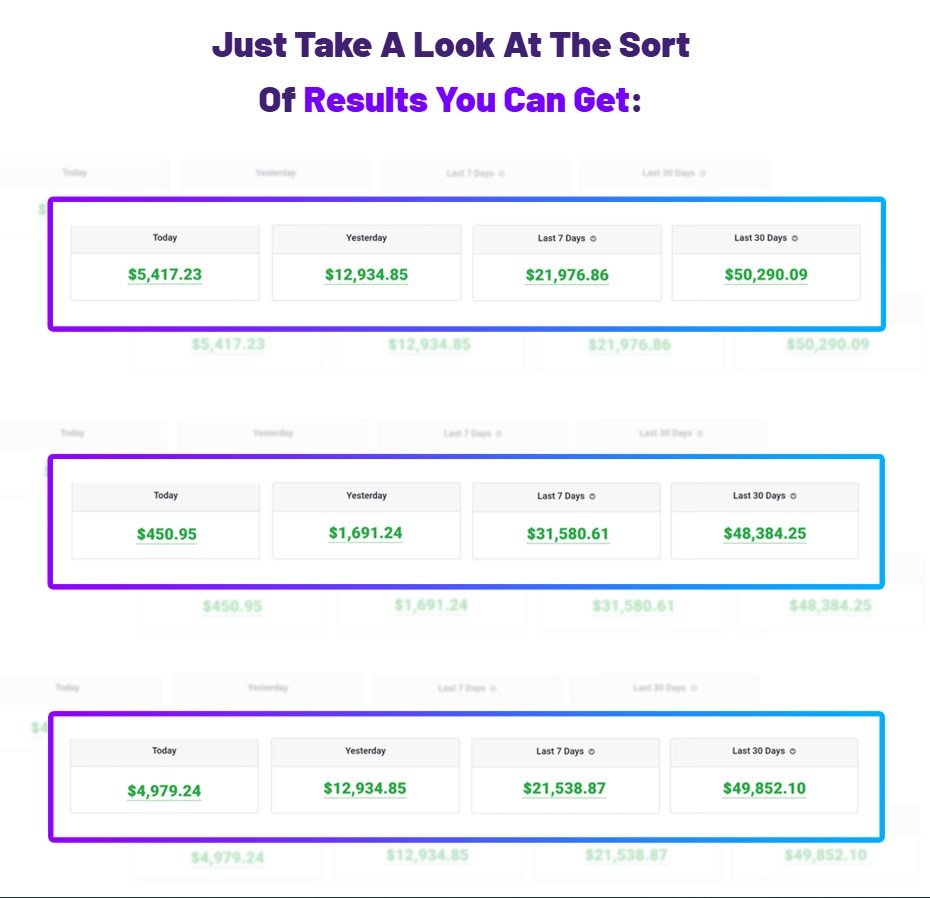Click the sharp $49,852.10 thirty-day earnings link
Viewport: 930px width, 898px height.
[764, 789]
